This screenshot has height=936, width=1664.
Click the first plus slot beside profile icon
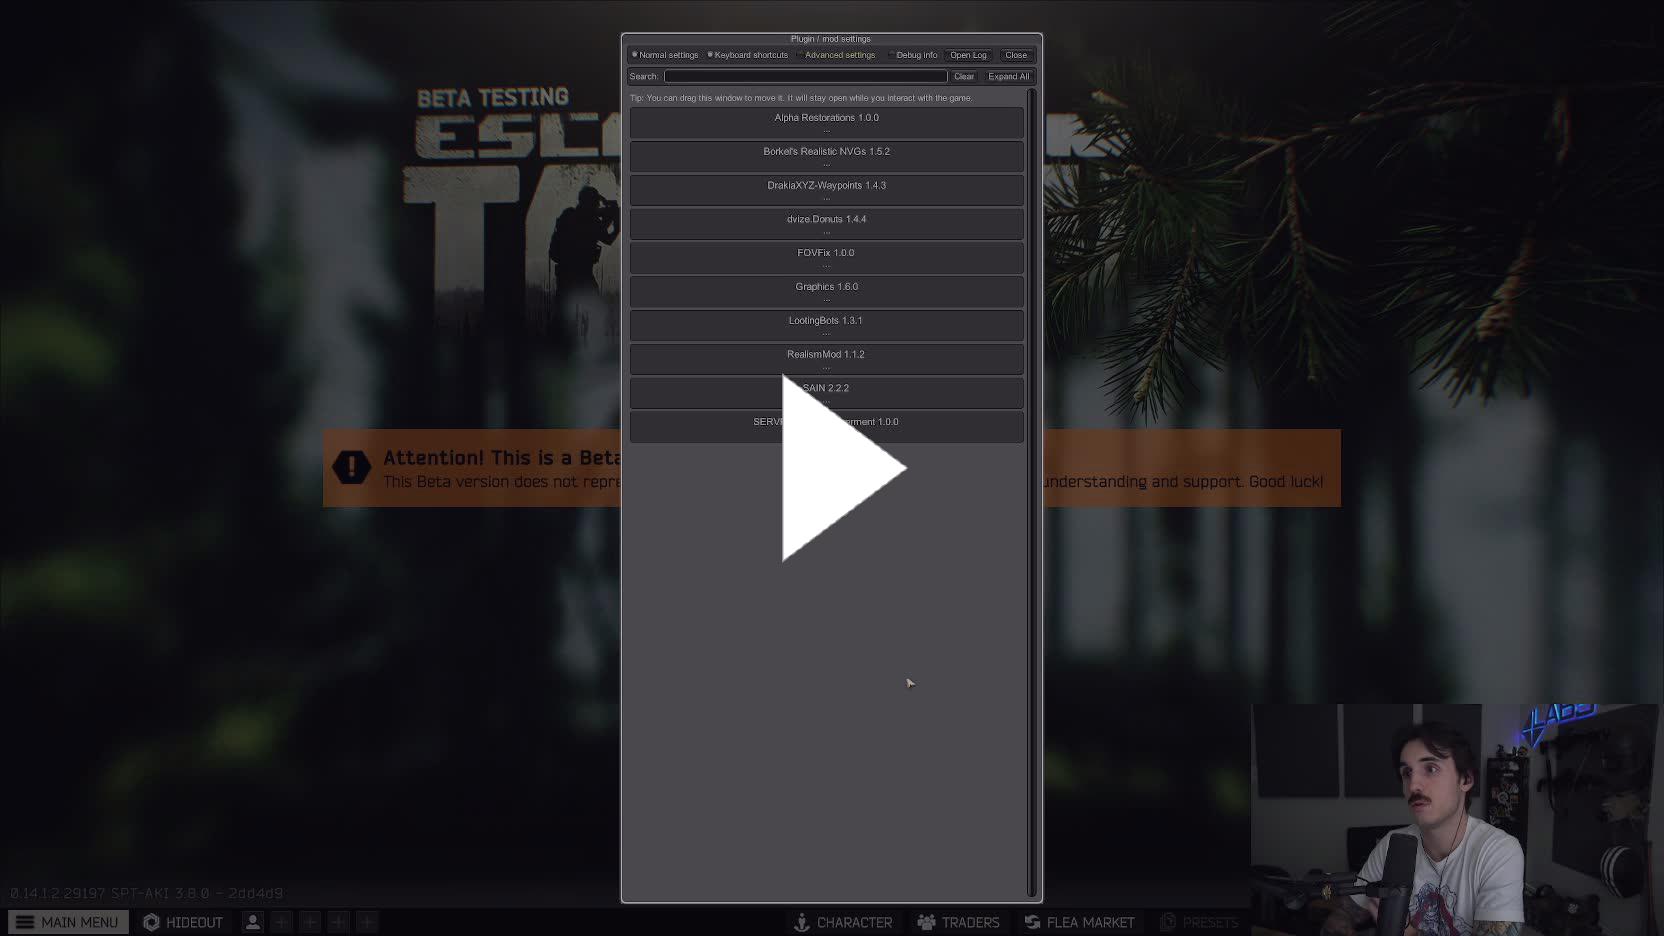[282, 922]
